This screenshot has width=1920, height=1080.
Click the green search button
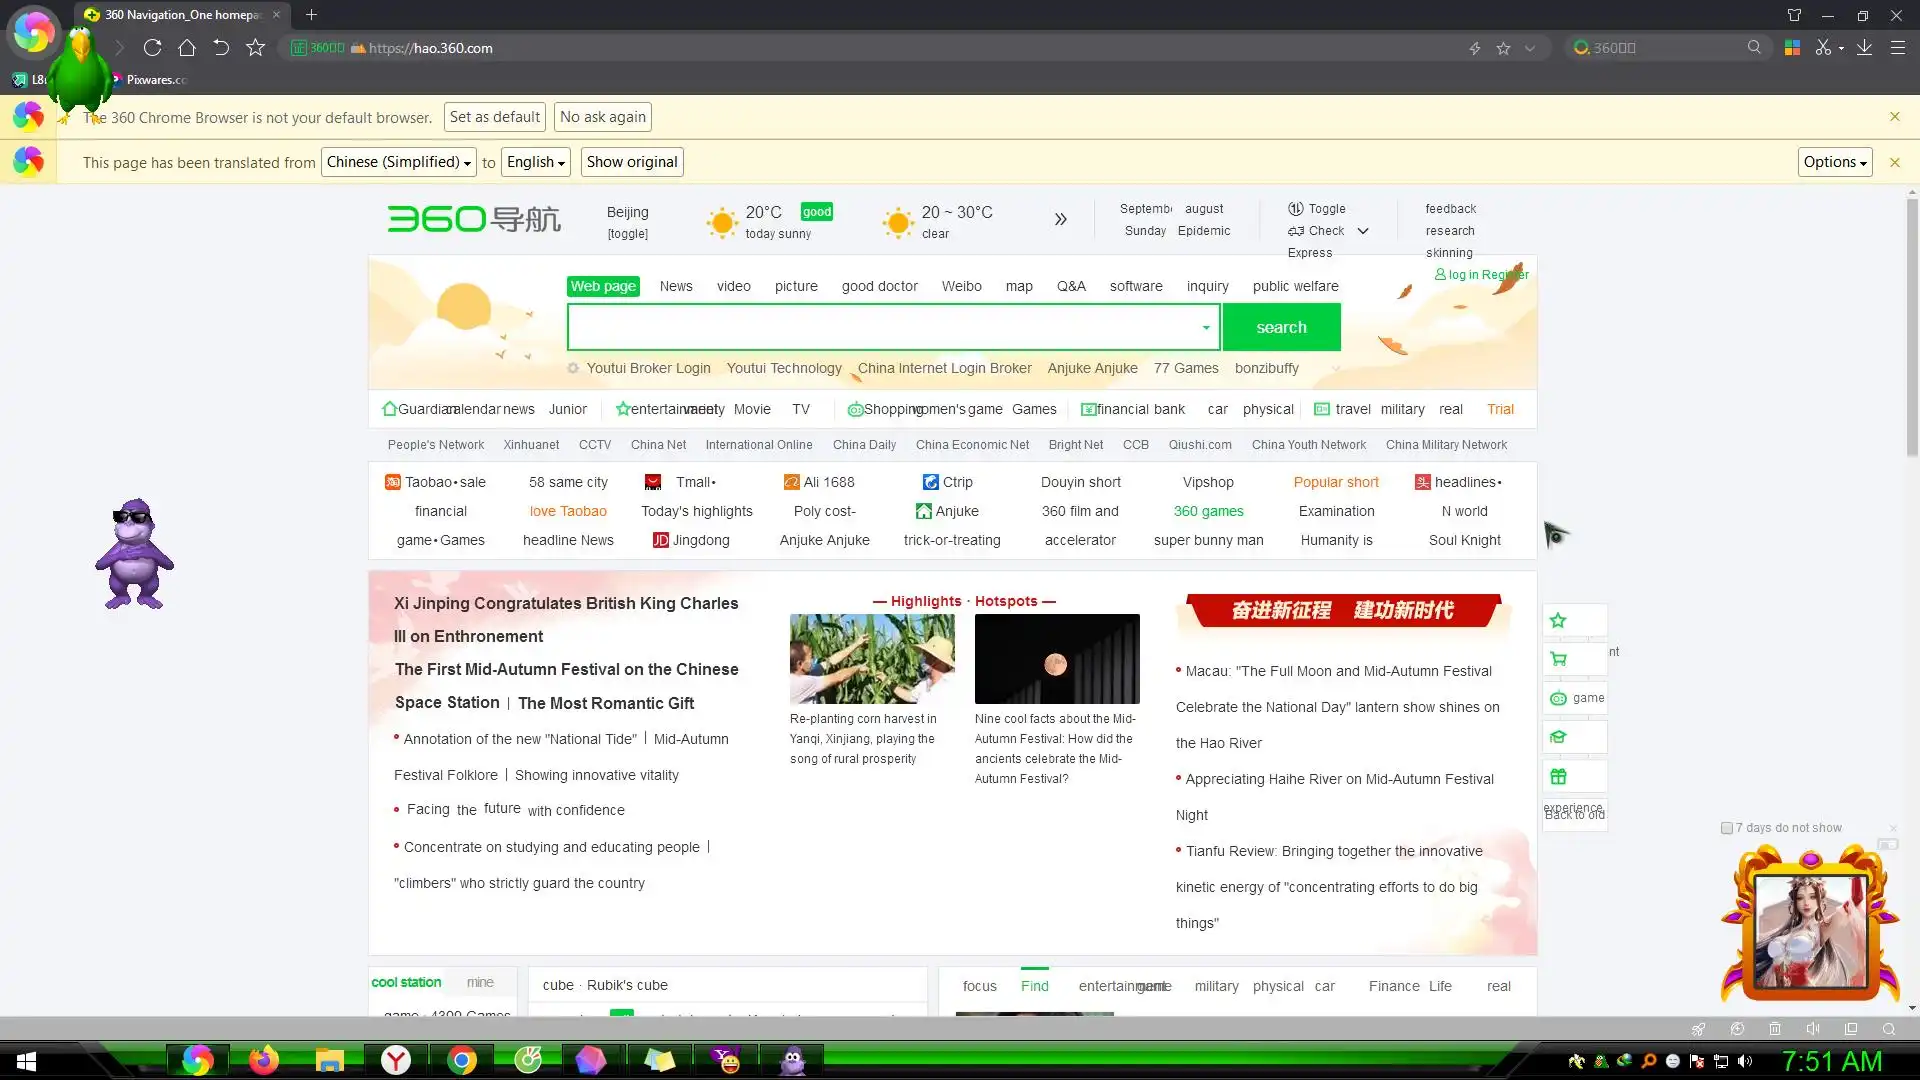(x=1281, y=328)
